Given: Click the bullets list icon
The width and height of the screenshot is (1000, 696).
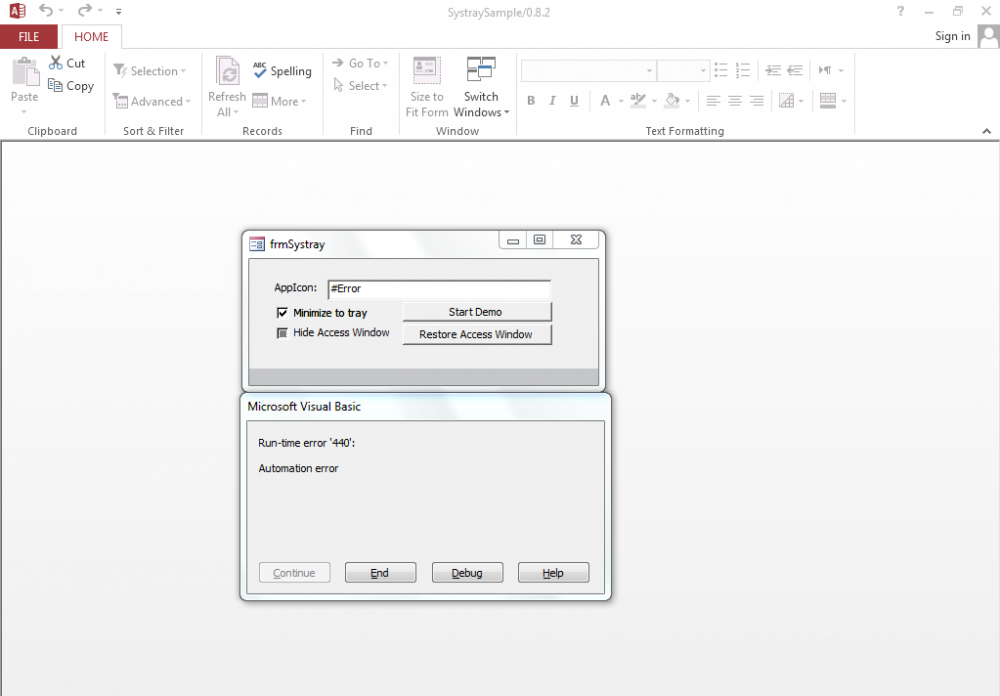Looking at the screenshot, I should coord(721,70).
